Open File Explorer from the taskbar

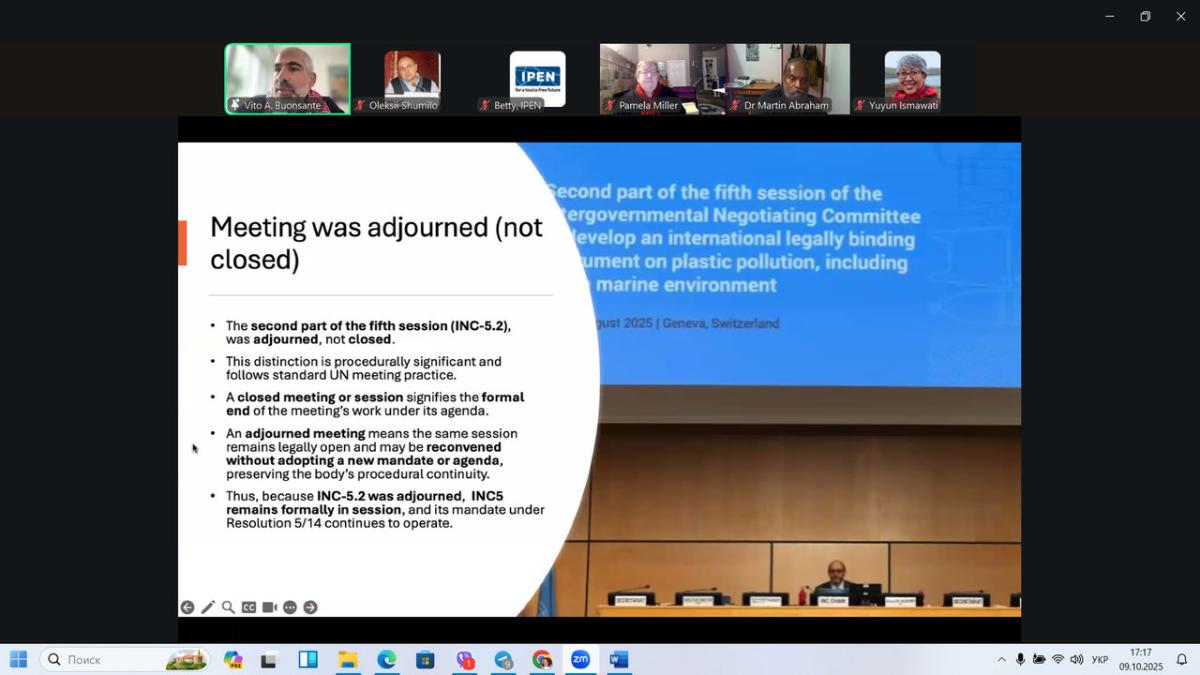[x=347, y=660]
